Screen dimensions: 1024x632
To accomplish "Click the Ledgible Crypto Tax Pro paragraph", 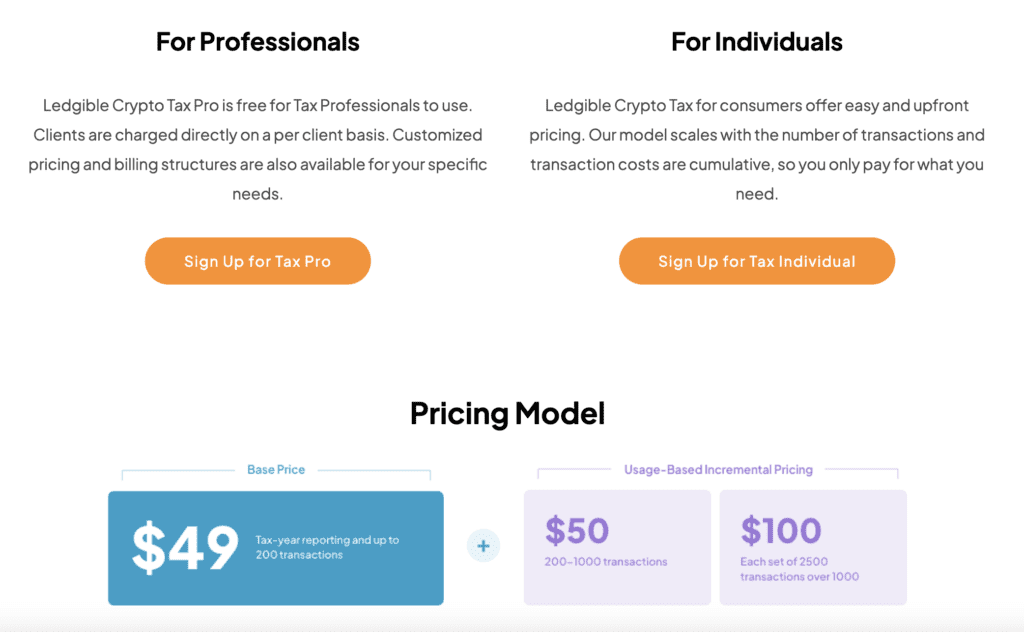I will coord(257,150).
